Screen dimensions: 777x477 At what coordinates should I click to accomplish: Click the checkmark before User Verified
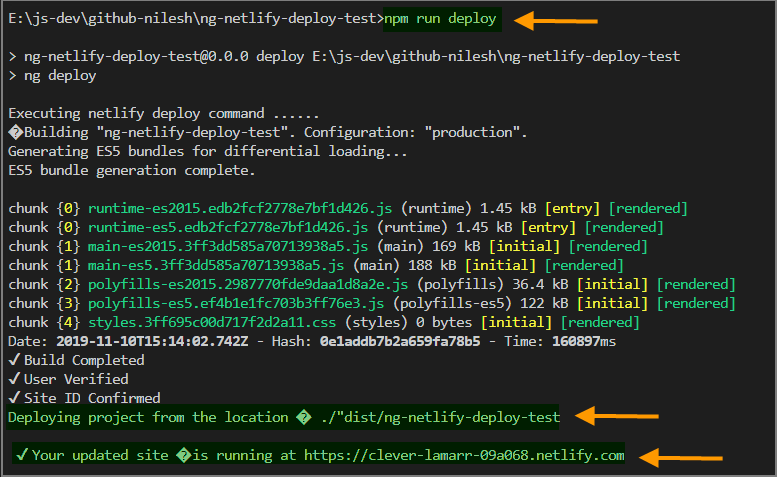[x=13, y=379]
